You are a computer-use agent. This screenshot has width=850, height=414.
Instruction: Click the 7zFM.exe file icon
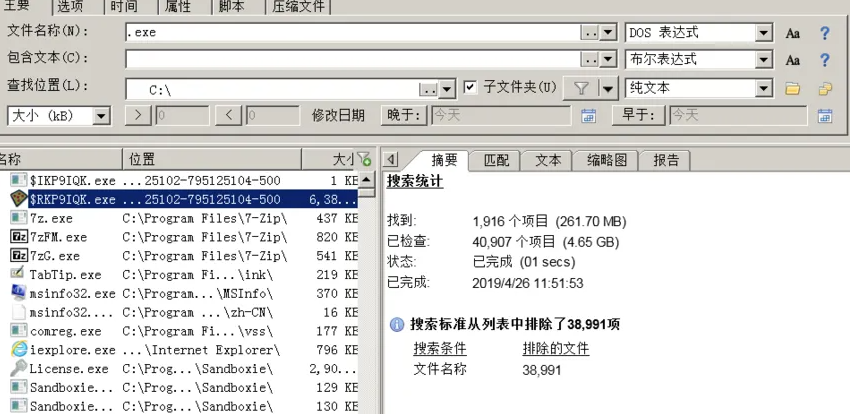click(19, 237)
